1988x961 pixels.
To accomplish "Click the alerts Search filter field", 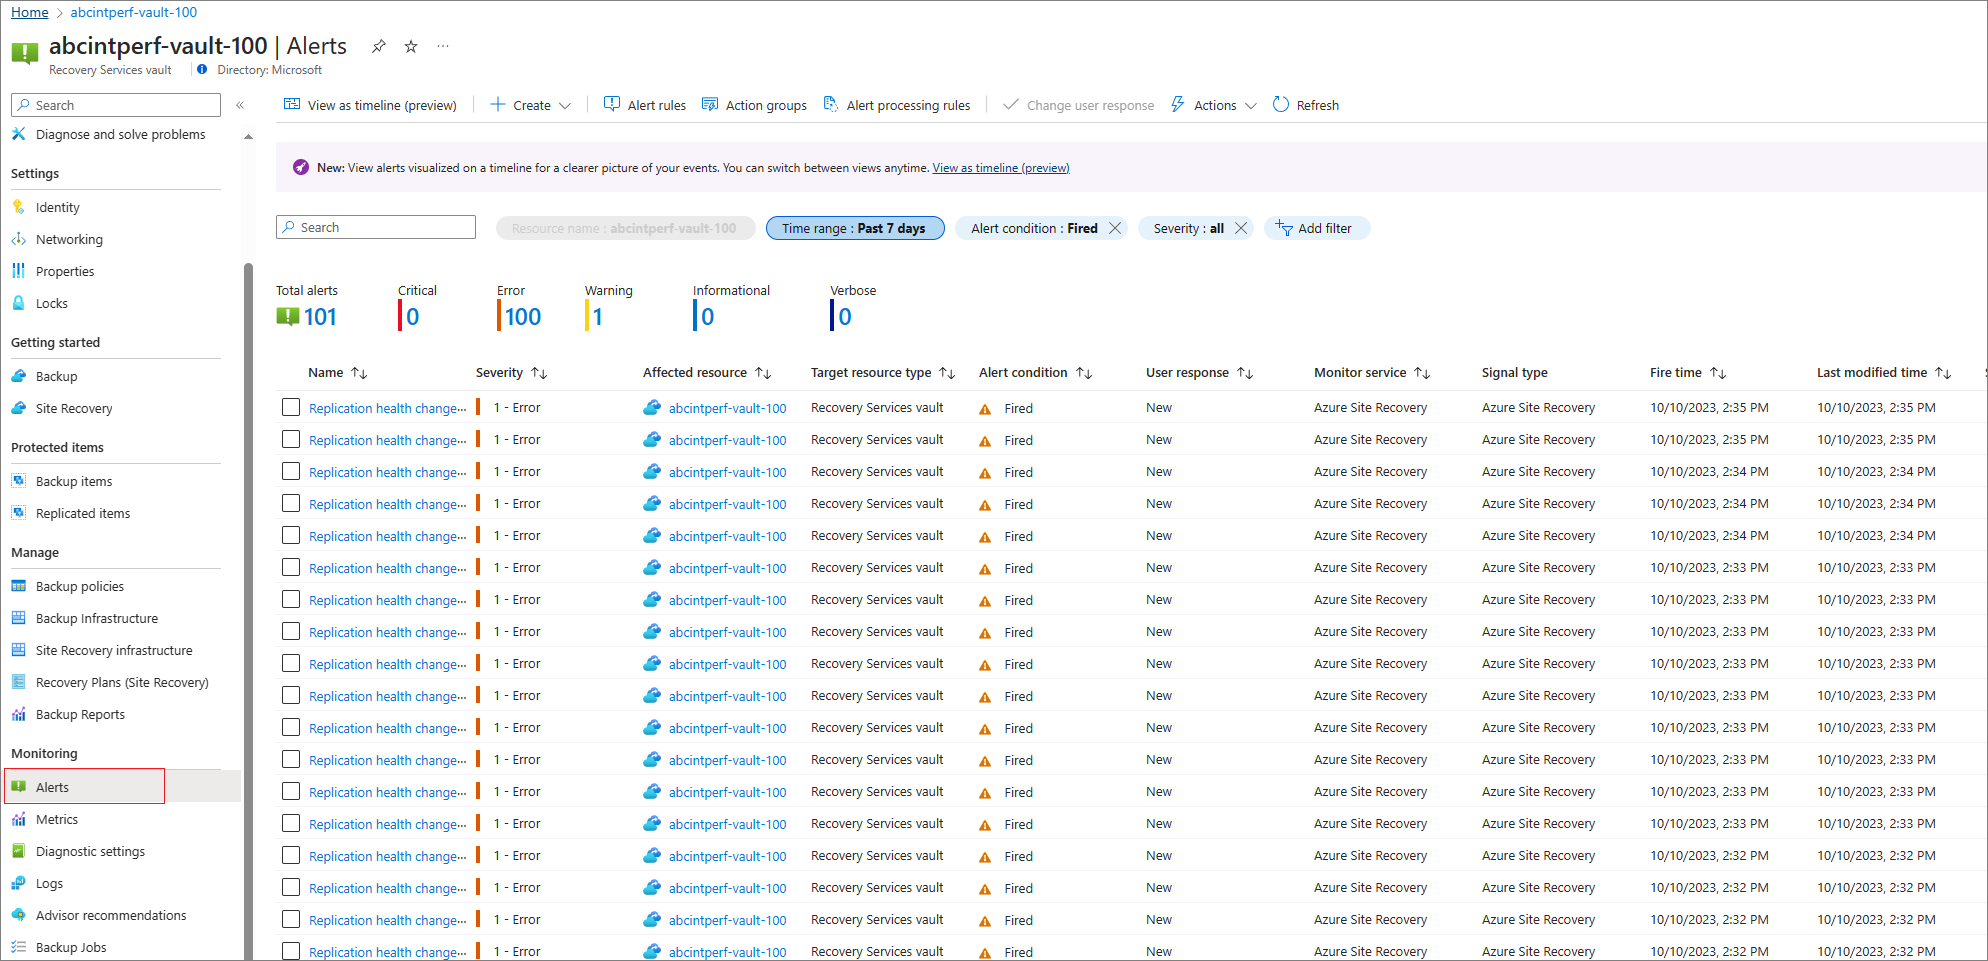I will point(376,227).
